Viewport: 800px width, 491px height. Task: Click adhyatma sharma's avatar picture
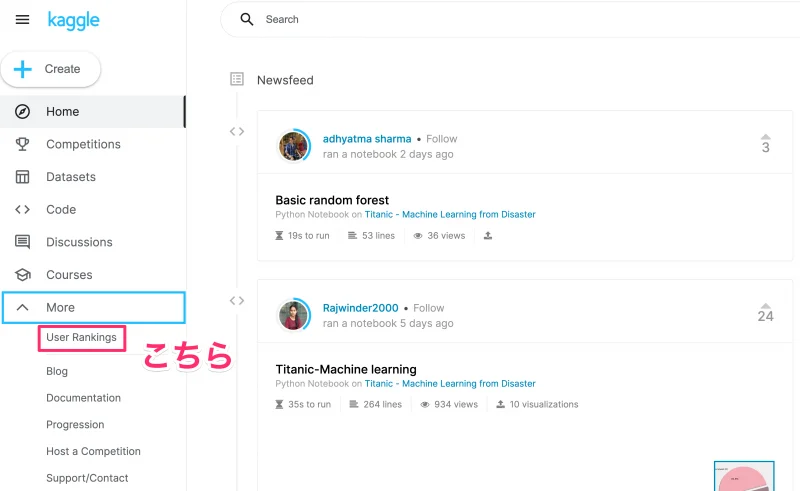pyautogui.click(x=293, y=145)
